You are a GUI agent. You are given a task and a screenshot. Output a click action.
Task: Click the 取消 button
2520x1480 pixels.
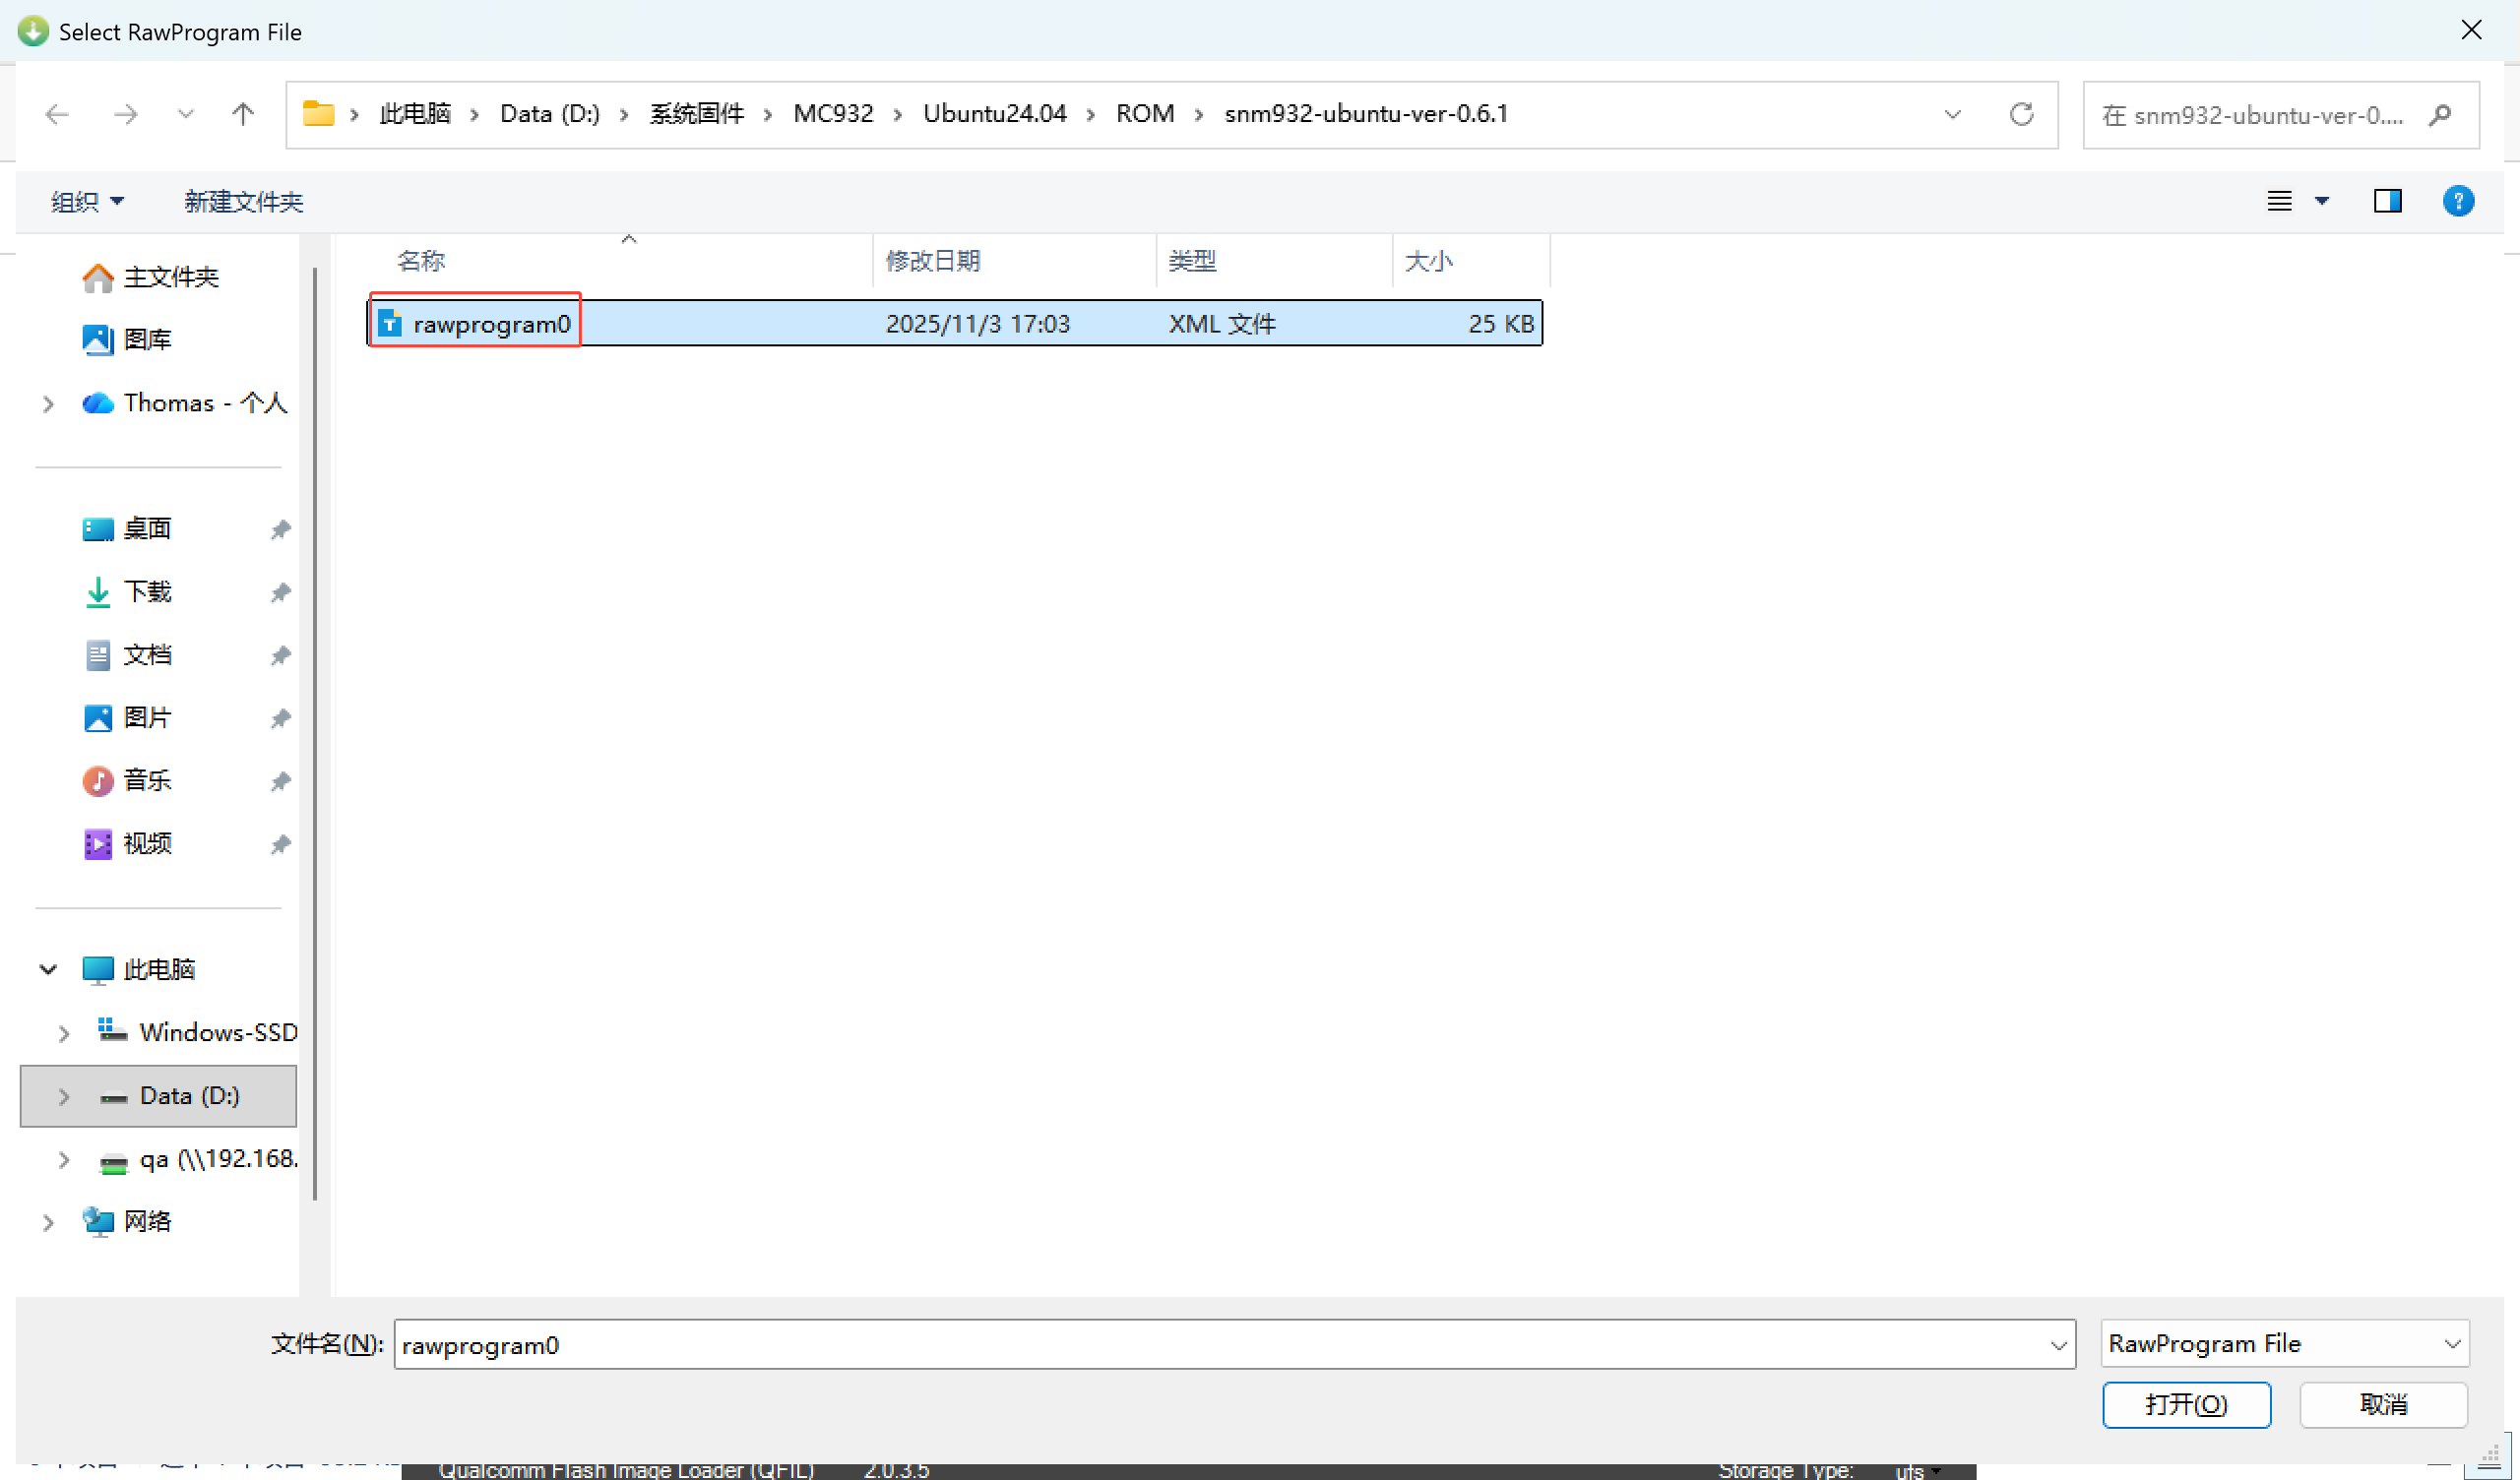(2382, 1404)
